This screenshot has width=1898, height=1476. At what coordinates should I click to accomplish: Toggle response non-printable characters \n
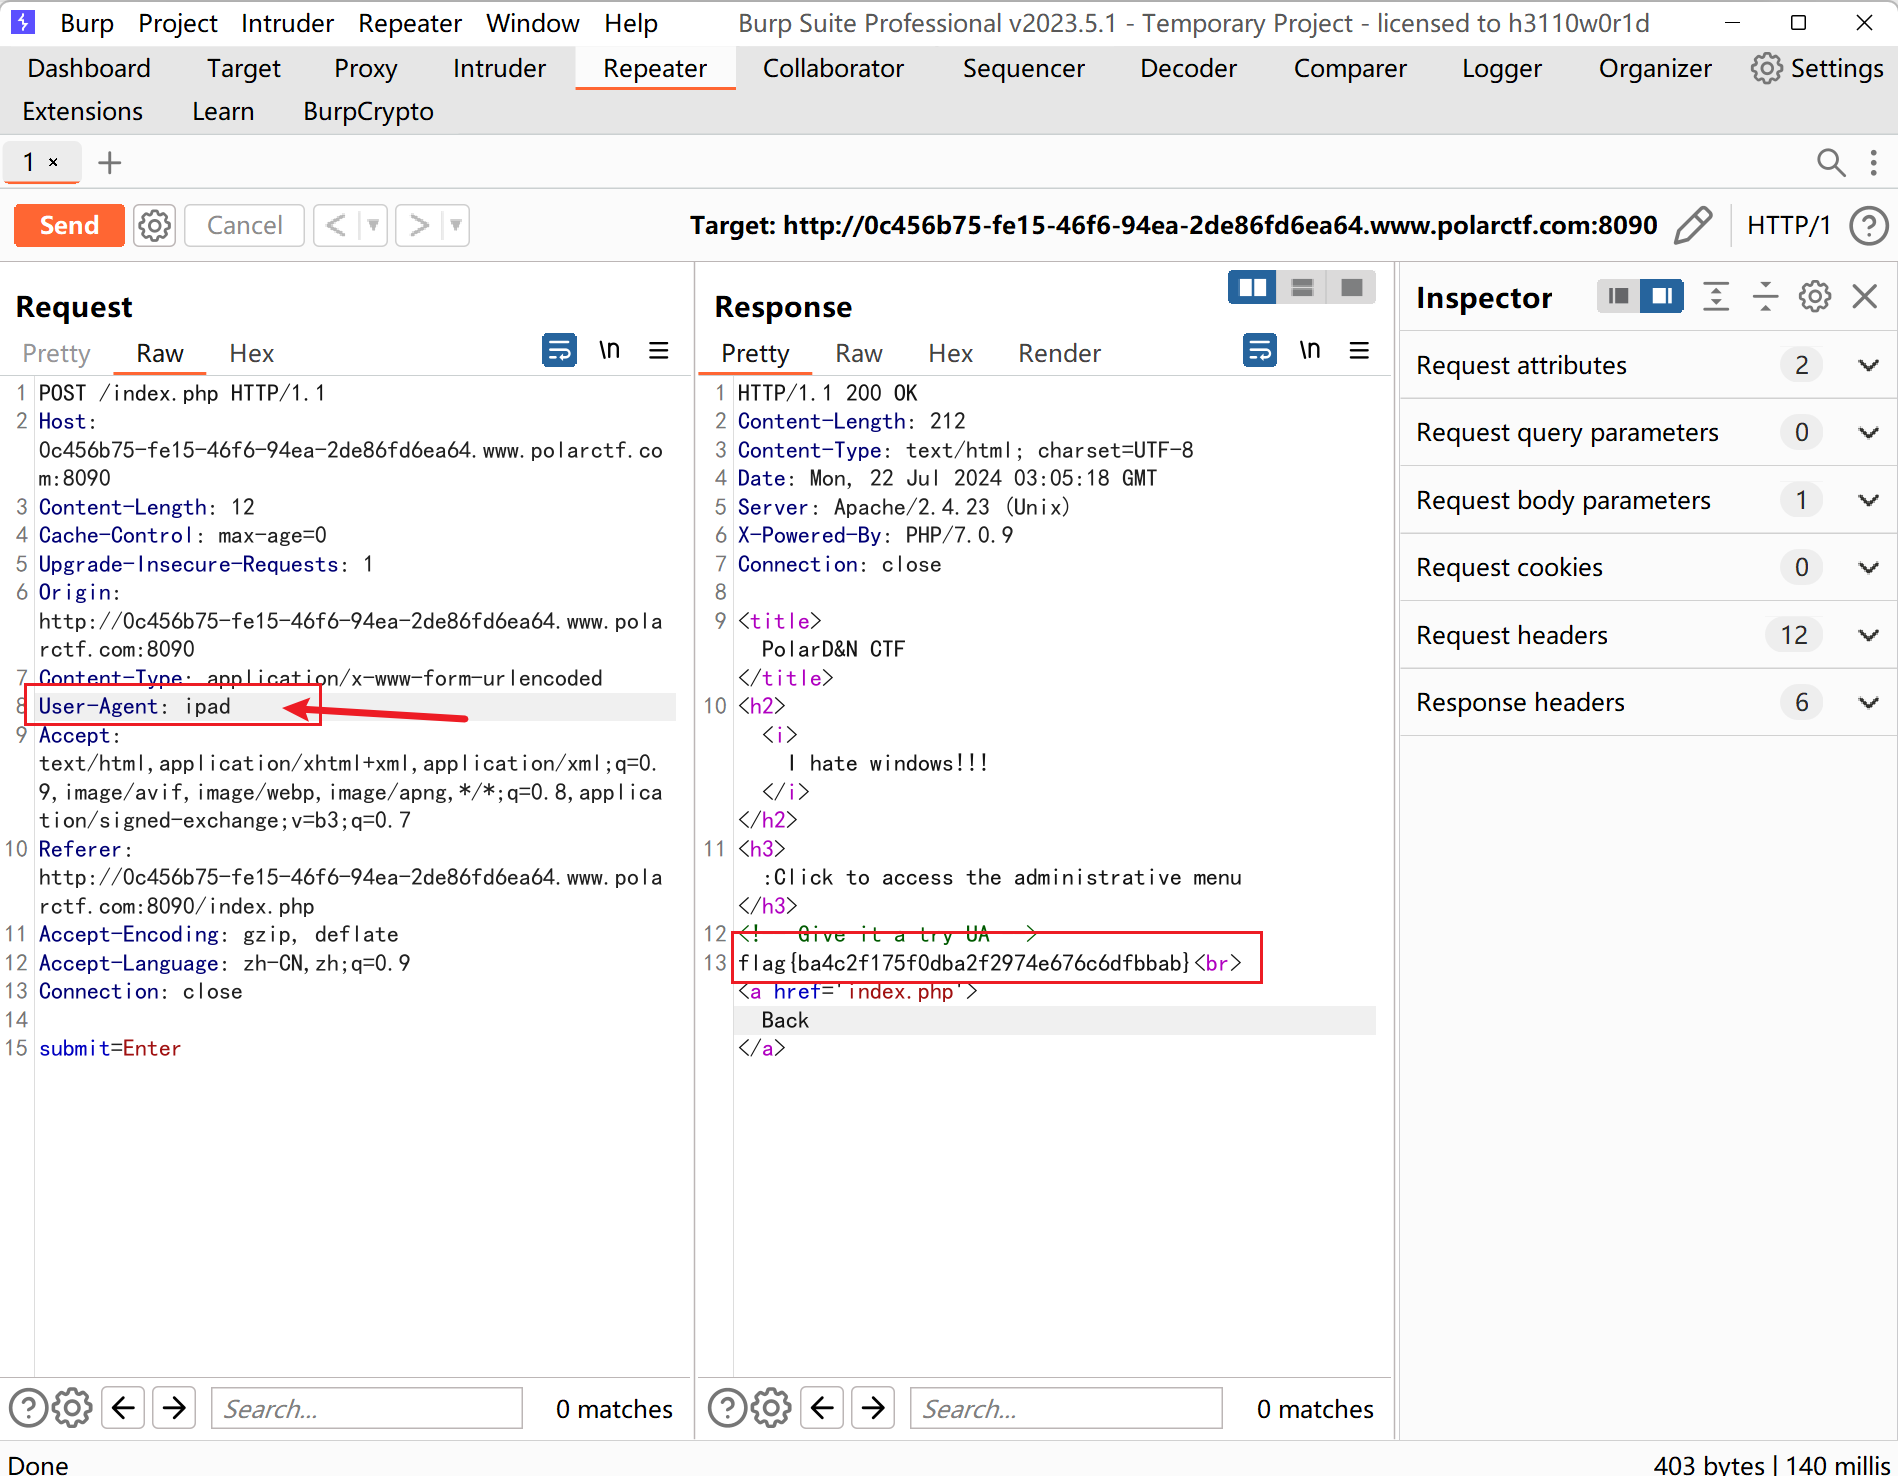1310,350
